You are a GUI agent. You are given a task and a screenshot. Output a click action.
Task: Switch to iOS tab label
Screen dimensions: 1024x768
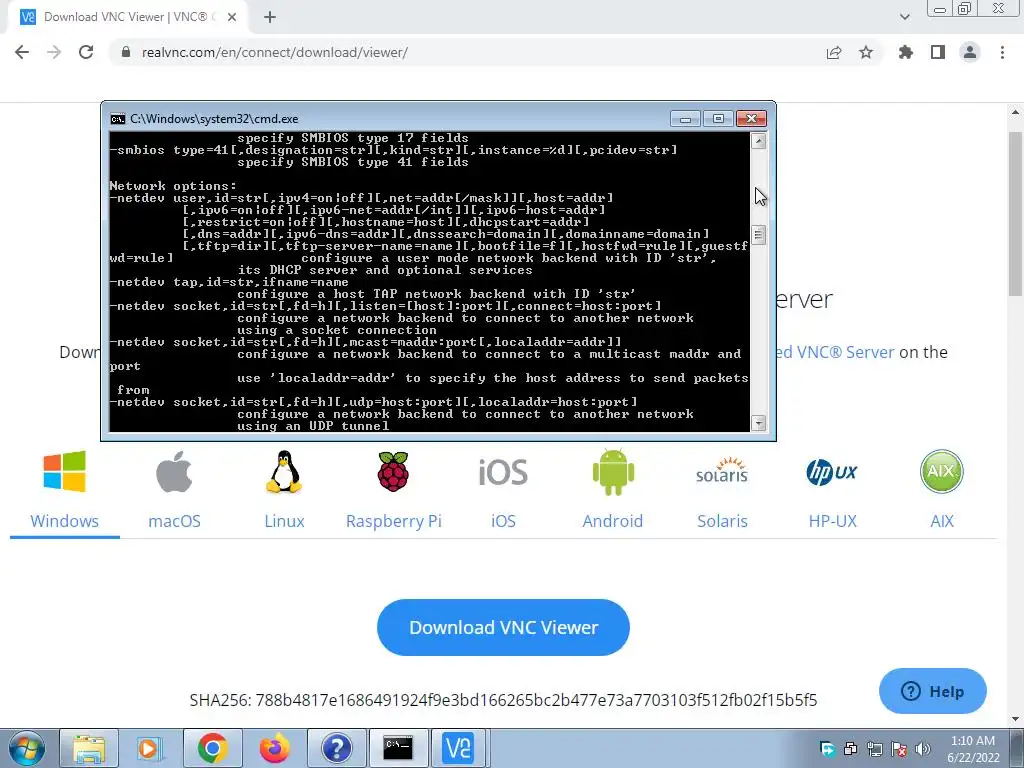[x=503, y=521]
